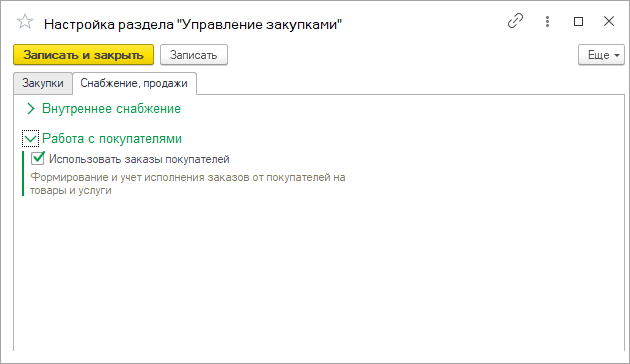This screenshot has height=364, width=630.
Task: Maximize the settings window
Action: (578, 21)
